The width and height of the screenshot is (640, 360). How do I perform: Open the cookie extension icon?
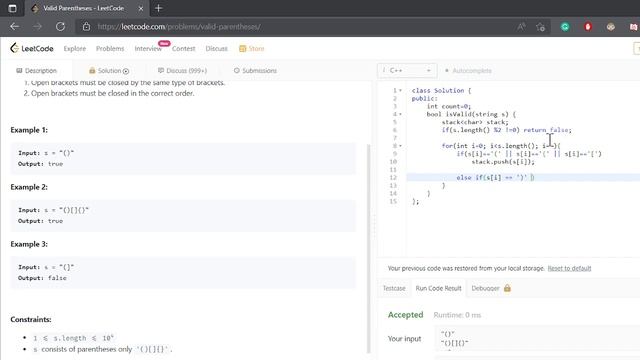click(611, 27)
